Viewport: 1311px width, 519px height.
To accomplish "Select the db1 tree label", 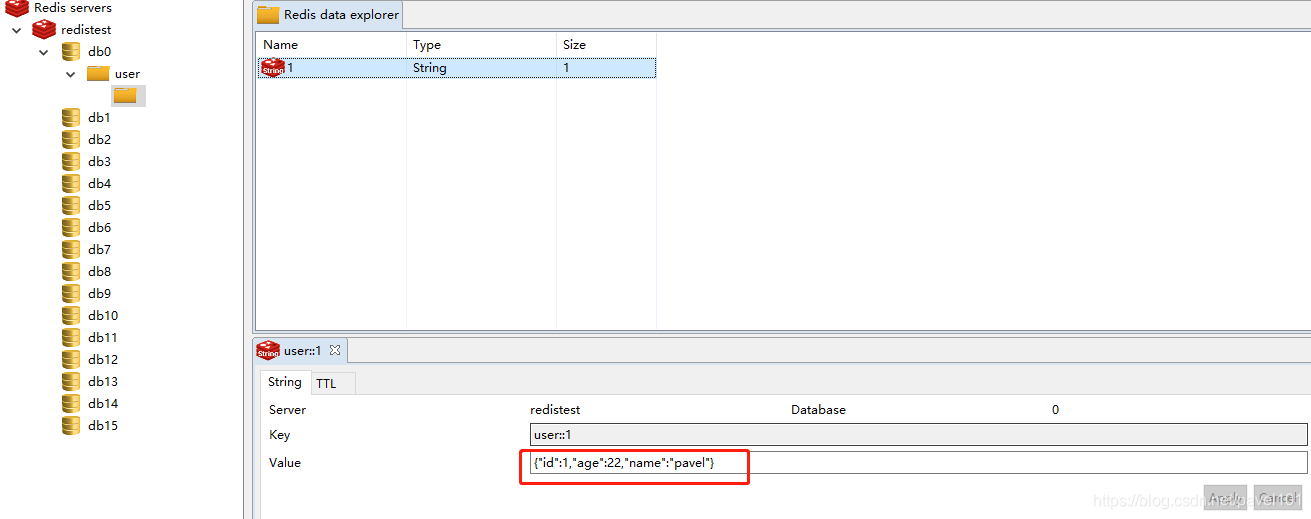I will pos(99,118).
